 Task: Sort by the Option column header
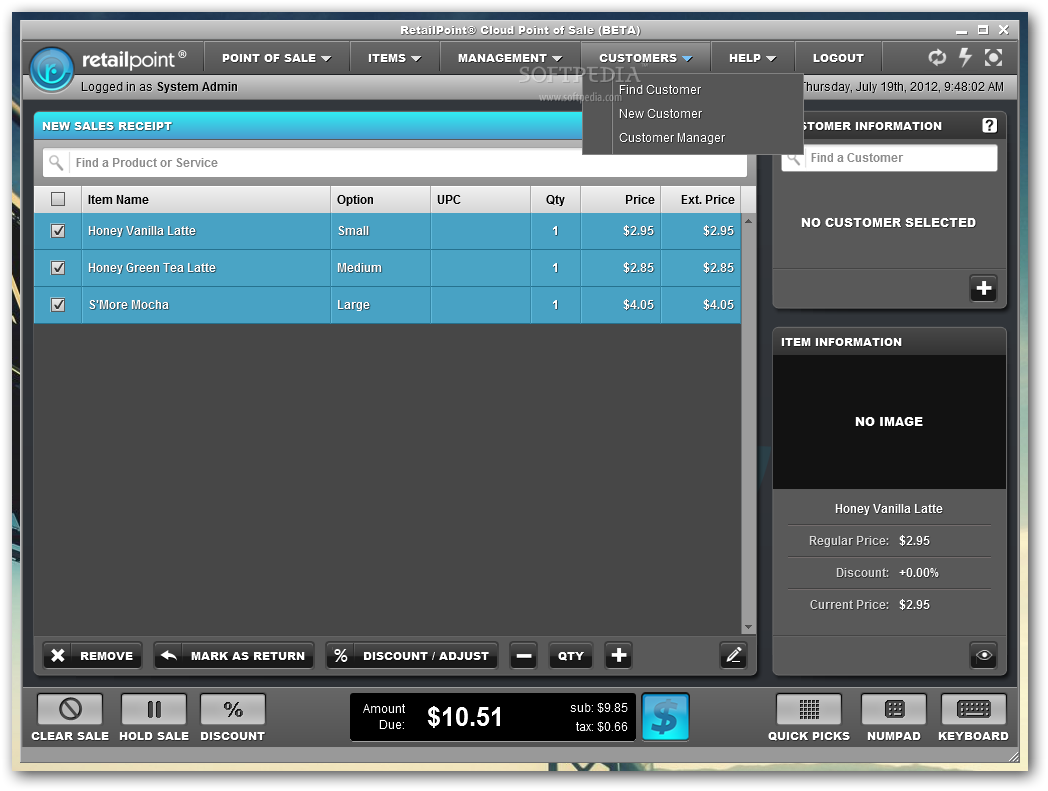[380, 199]
